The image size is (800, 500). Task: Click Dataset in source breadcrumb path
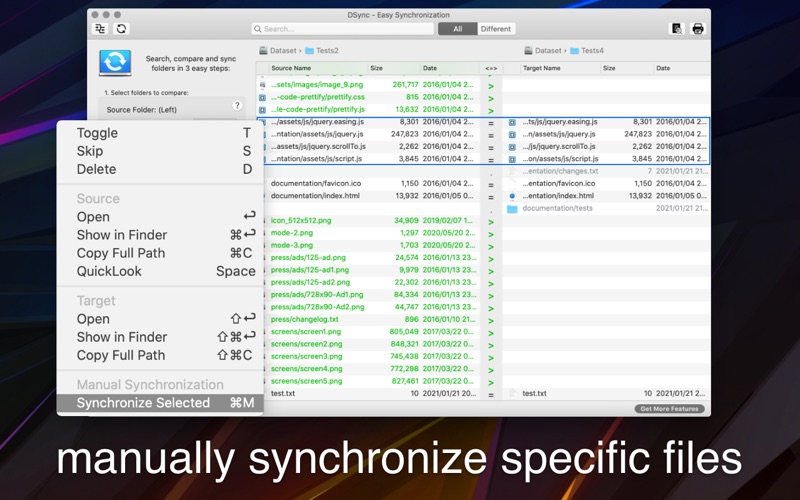point(283,51)
